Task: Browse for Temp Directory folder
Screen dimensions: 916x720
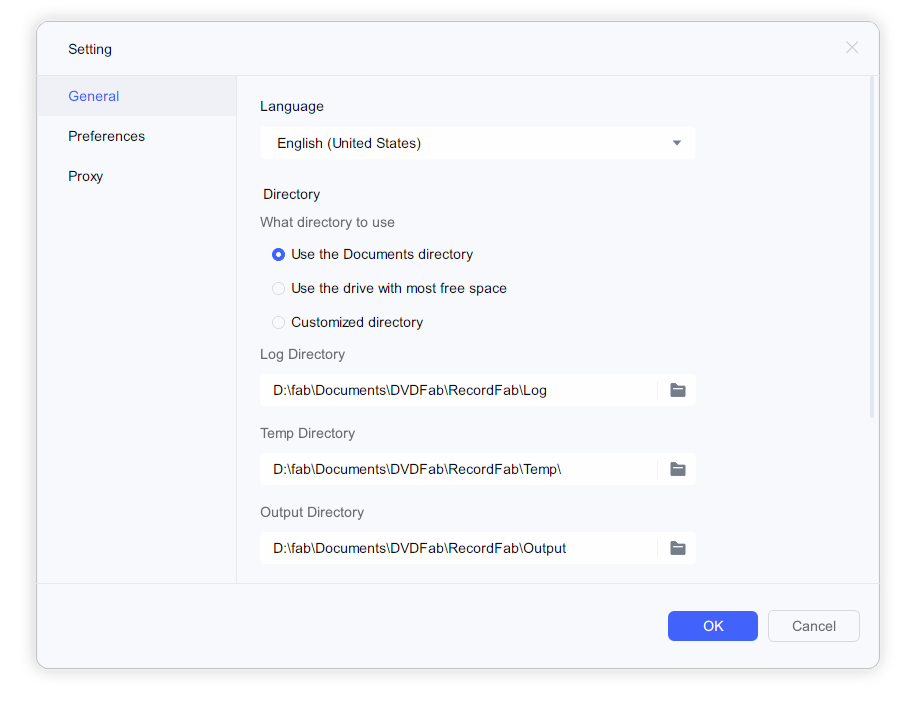Action: tap(678, 469)
